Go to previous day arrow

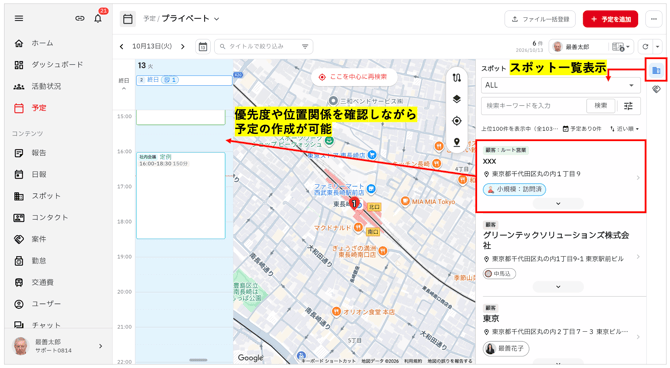[x=122, y=47]
